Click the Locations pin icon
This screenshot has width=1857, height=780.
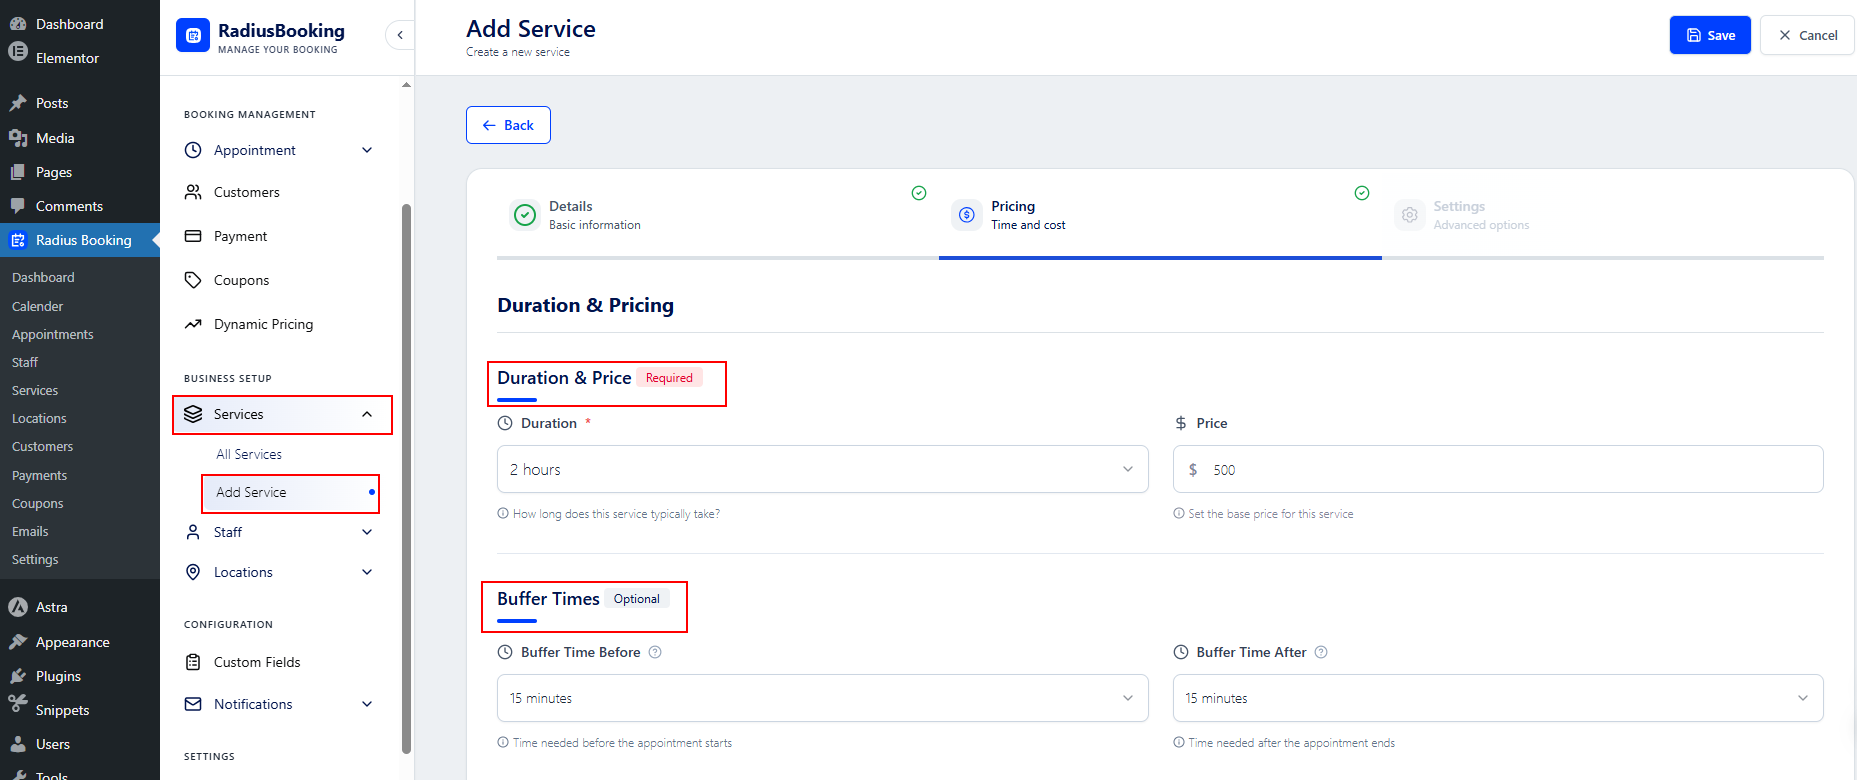coord(193,572)
